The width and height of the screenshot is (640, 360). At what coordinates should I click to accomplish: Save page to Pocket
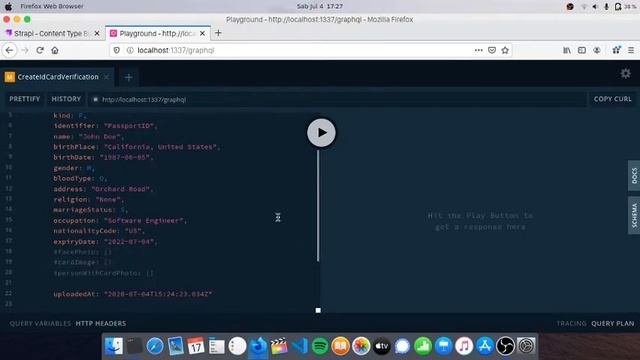492,50
